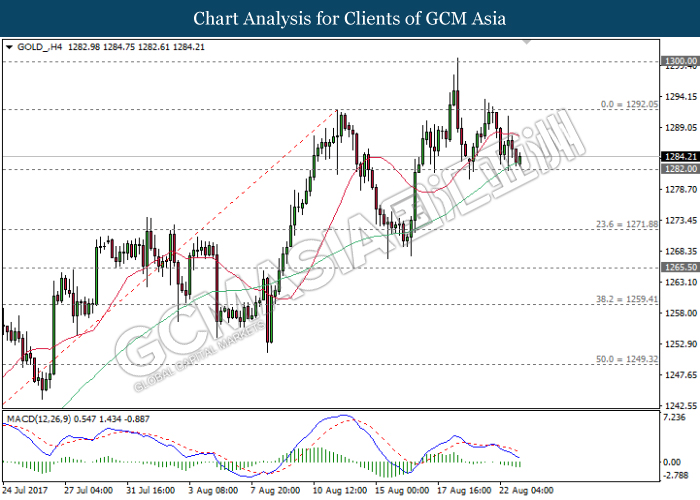Viewport: 700px width, 500px height.
Task: Click the 1294.15 price axis value
Action: tap(681, 96)
